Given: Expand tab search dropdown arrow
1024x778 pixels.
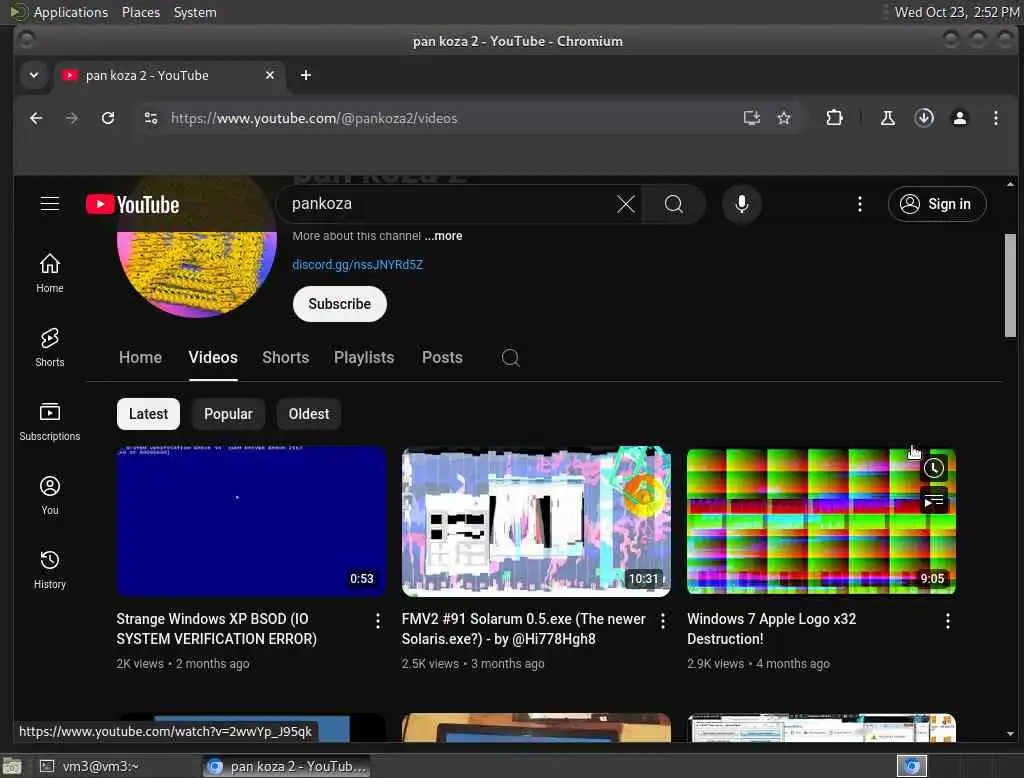Looking at the screenshot, I should coord(34,75).
